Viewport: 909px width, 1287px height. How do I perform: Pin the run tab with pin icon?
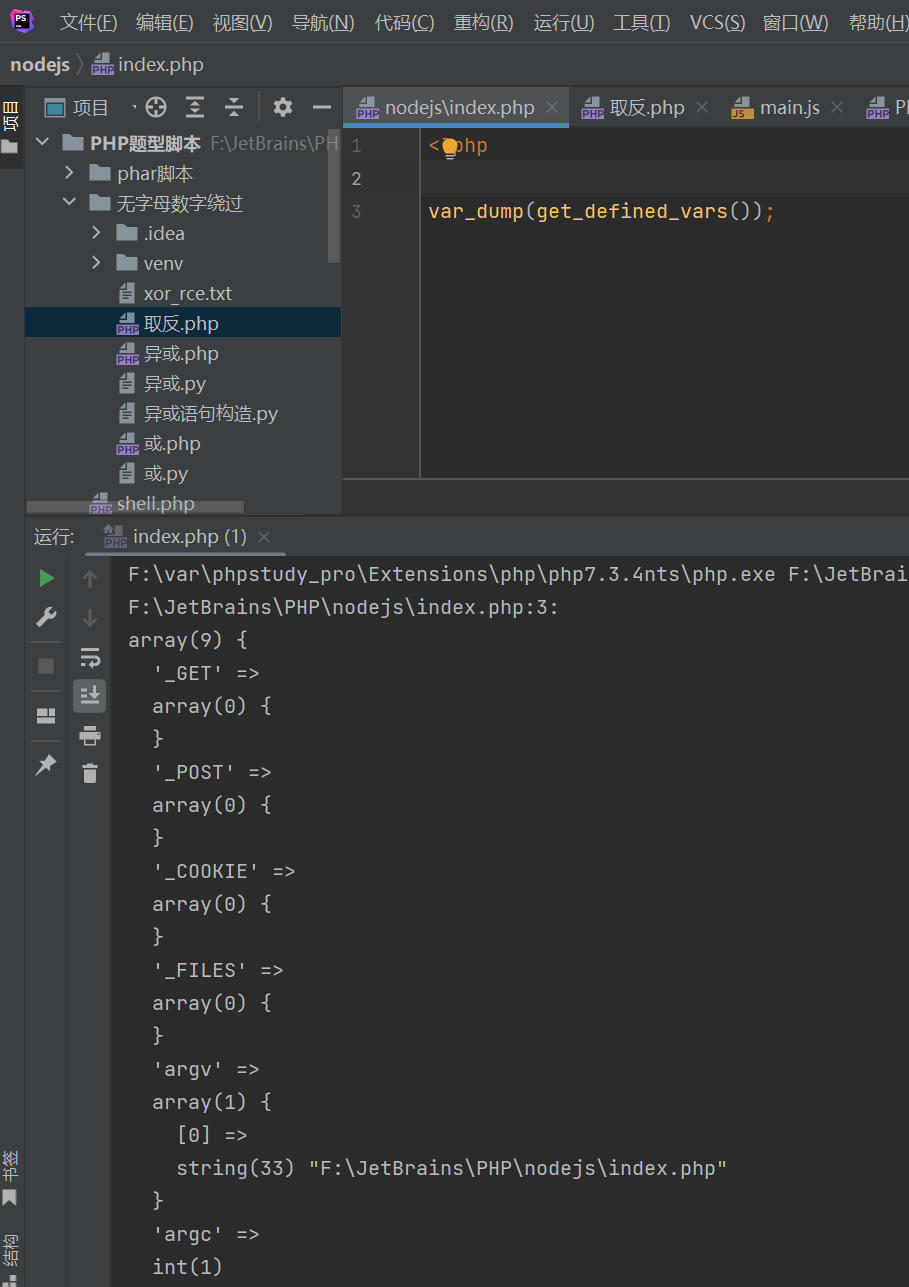(46, 765)
